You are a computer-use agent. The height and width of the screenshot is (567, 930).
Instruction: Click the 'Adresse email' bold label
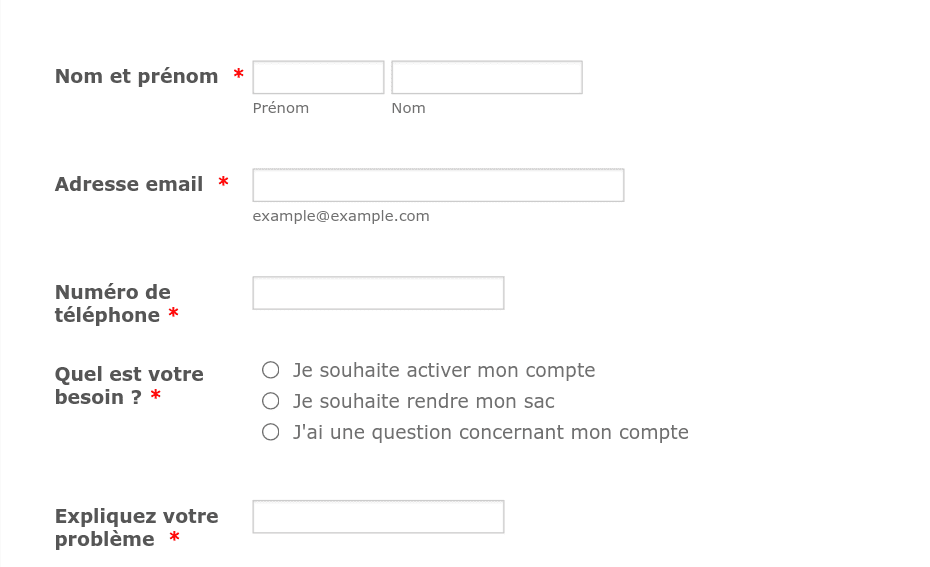[129, 184]
